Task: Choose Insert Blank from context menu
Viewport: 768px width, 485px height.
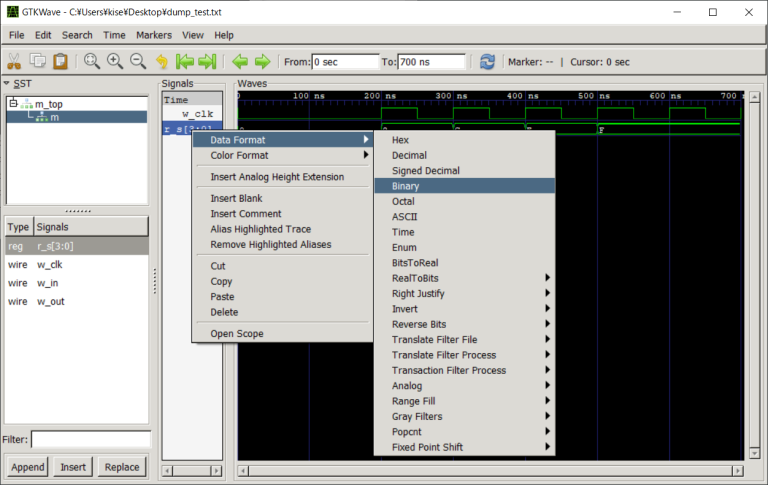Action: (238, 198)
